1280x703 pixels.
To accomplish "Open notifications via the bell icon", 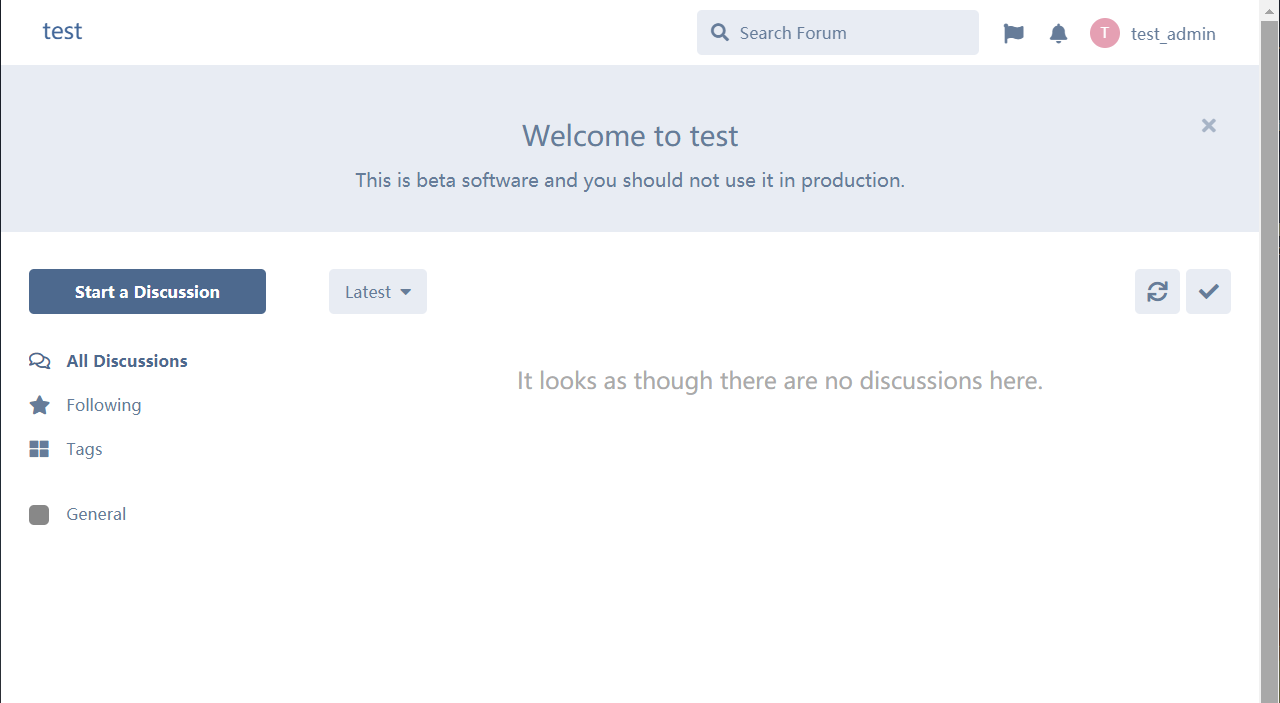I will (x=1058, y=33).
